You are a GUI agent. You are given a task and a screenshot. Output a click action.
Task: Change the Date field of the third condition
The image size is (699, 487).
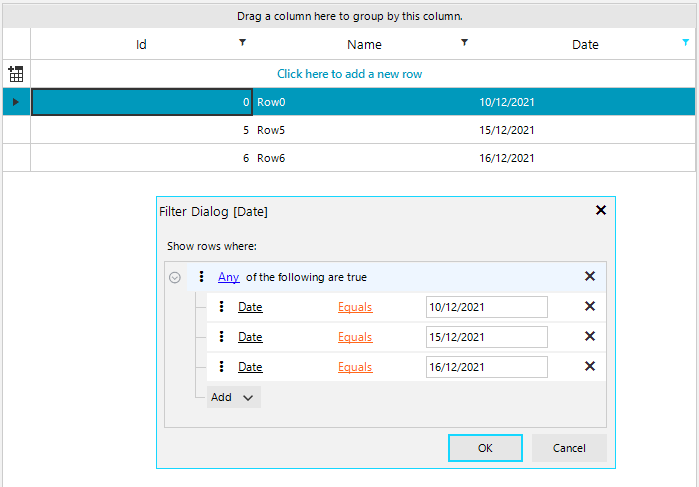coord(250,367)
